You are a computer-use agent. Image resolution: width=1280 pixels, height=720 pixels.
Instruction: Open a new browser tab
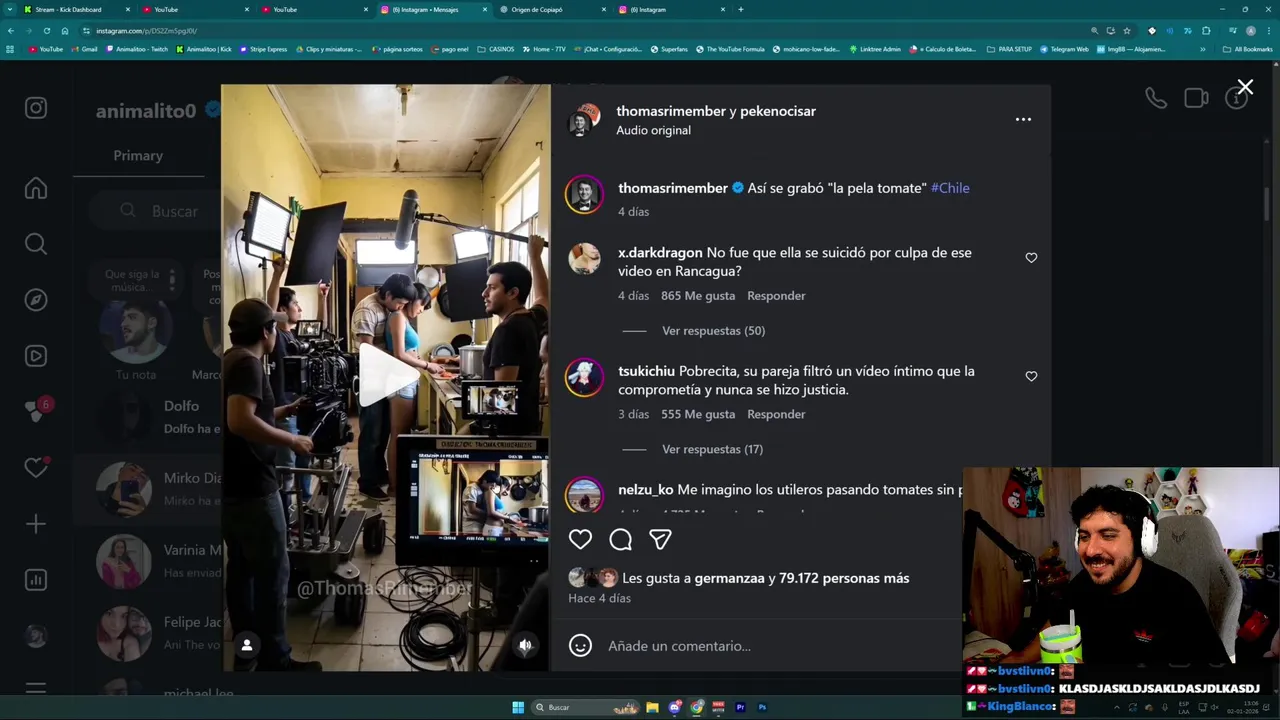[740, 10]
